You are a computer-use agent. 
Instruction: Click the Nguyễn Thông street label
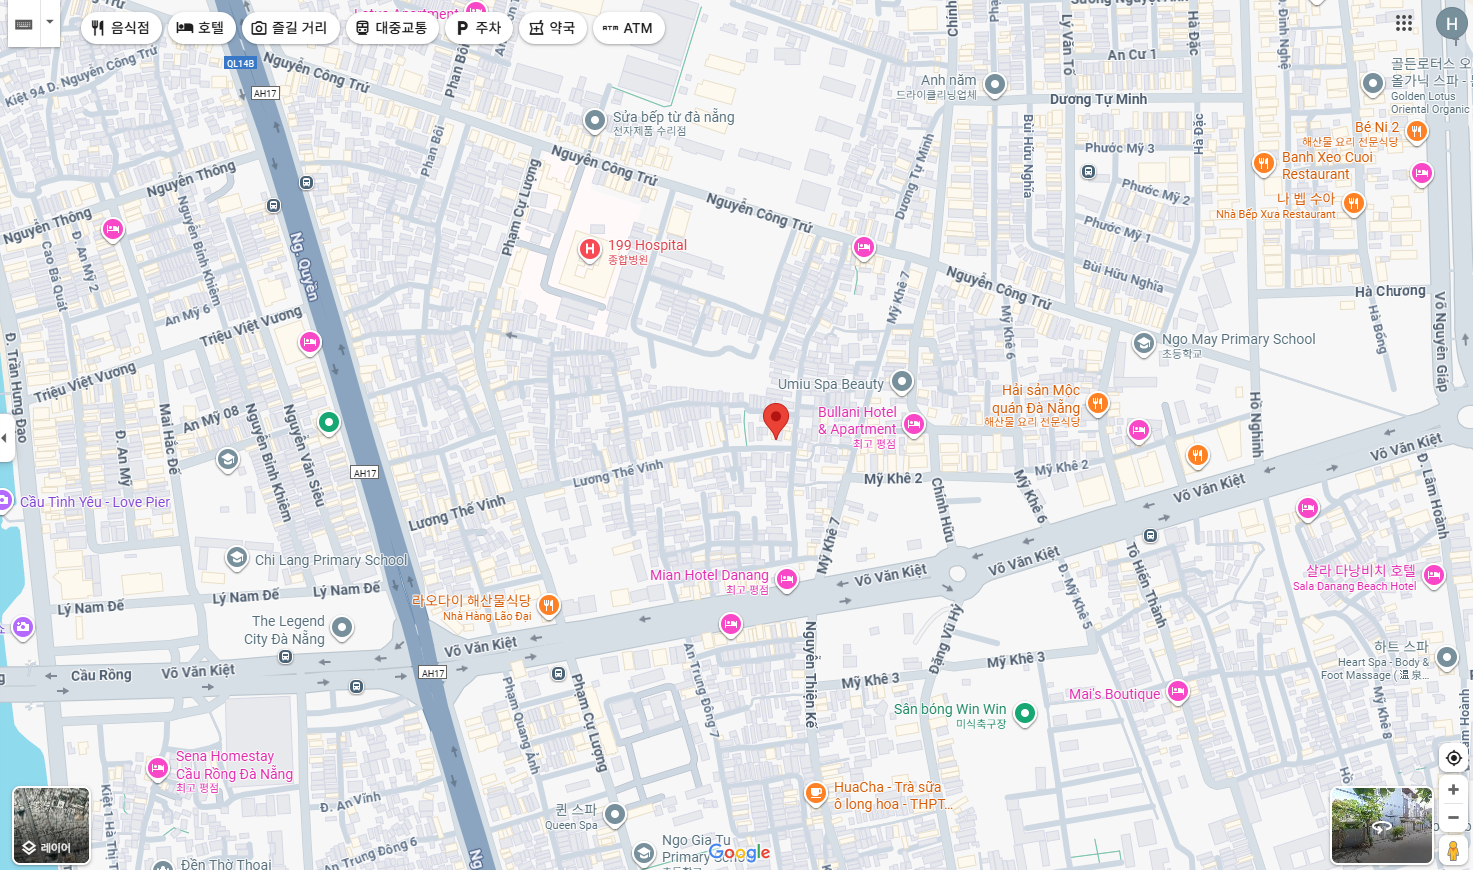coord(191,180)
